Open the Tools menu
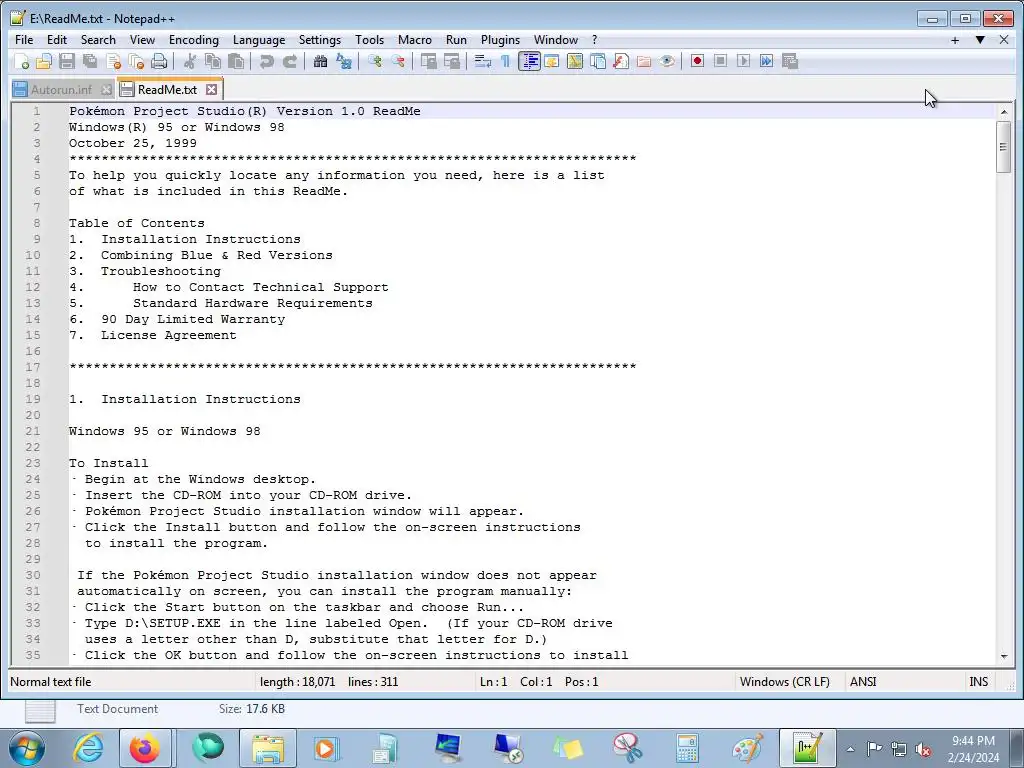 point(370,40)
